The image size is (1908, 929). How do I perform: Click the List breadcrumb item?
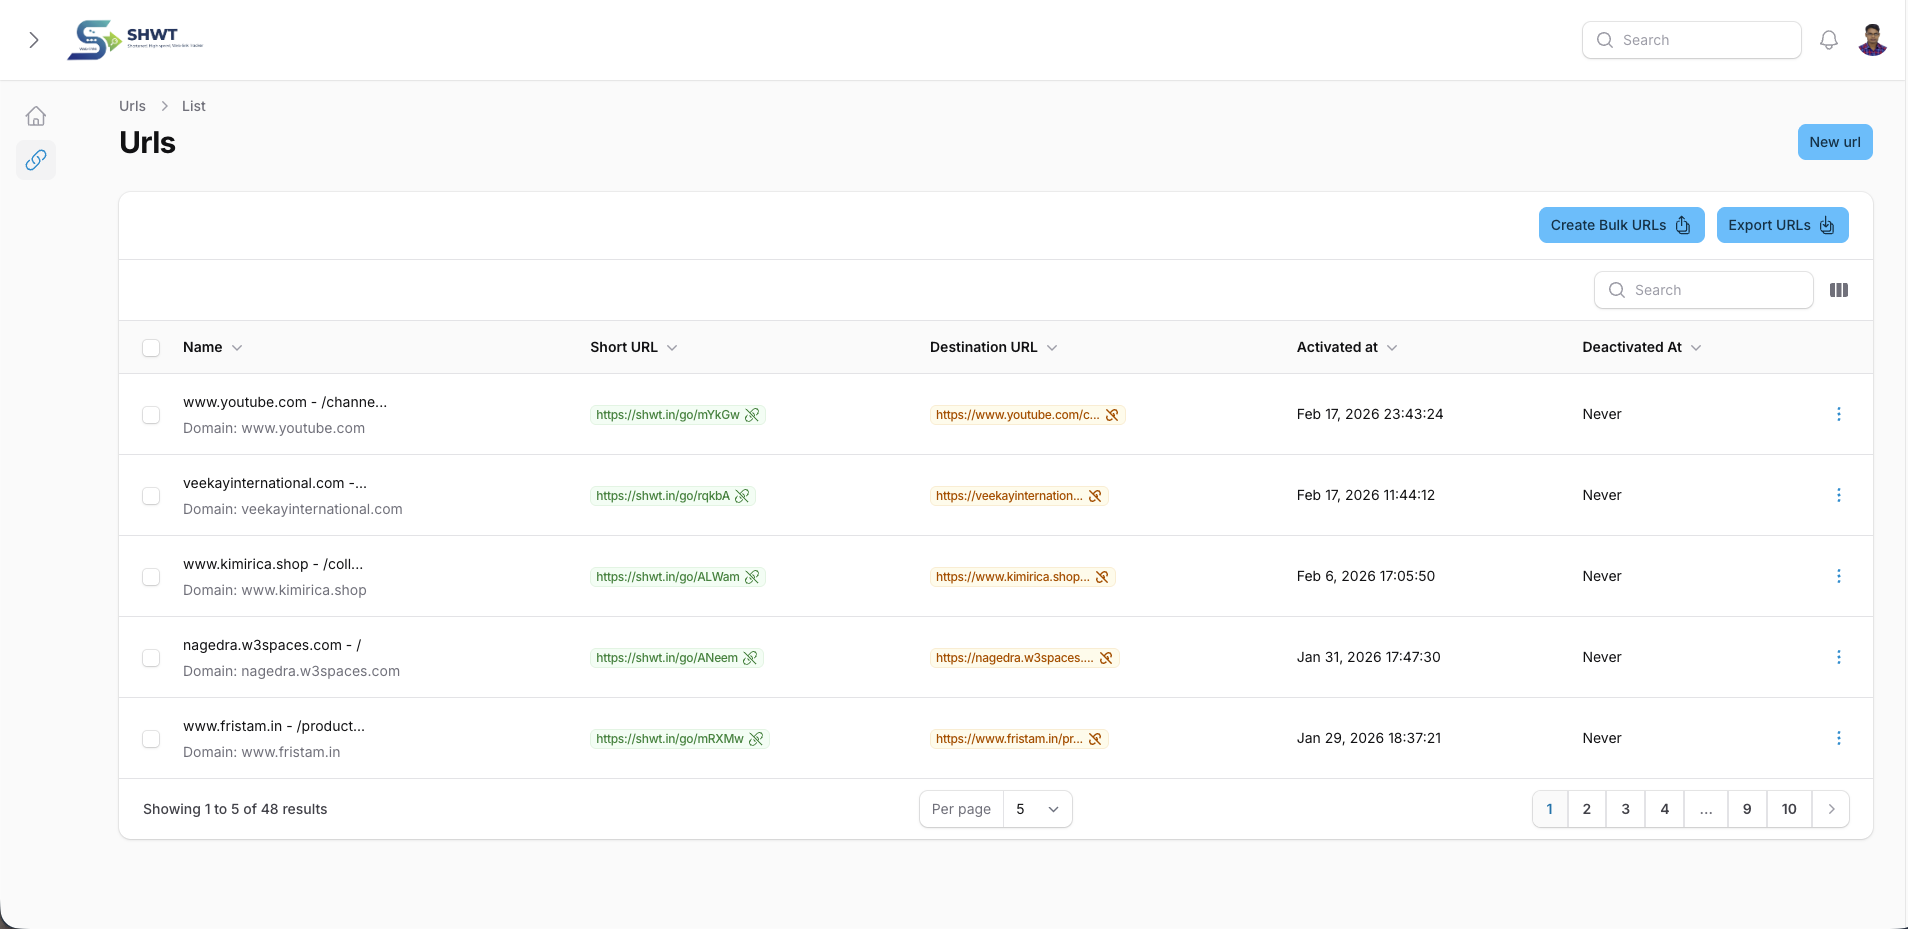click(x=194, y=106)
